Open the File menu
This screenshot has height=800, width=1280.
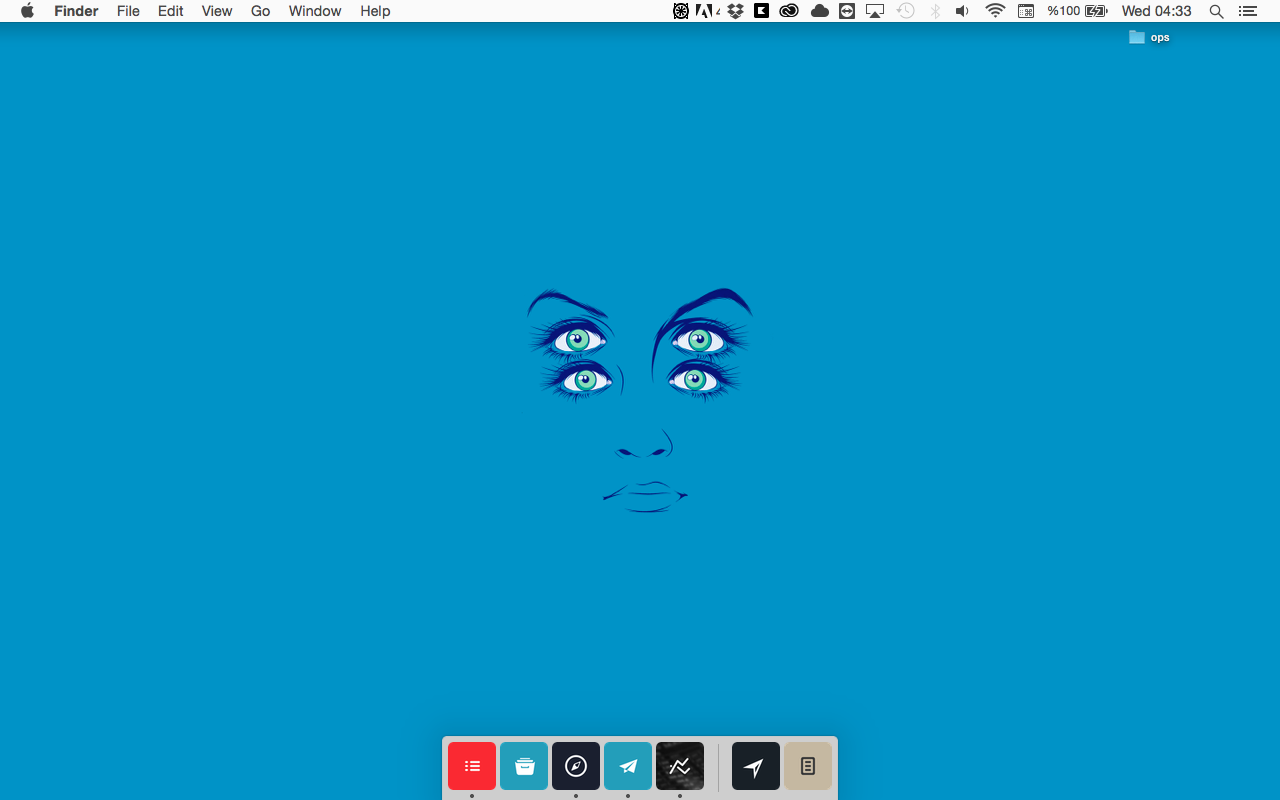pos(128,11)
